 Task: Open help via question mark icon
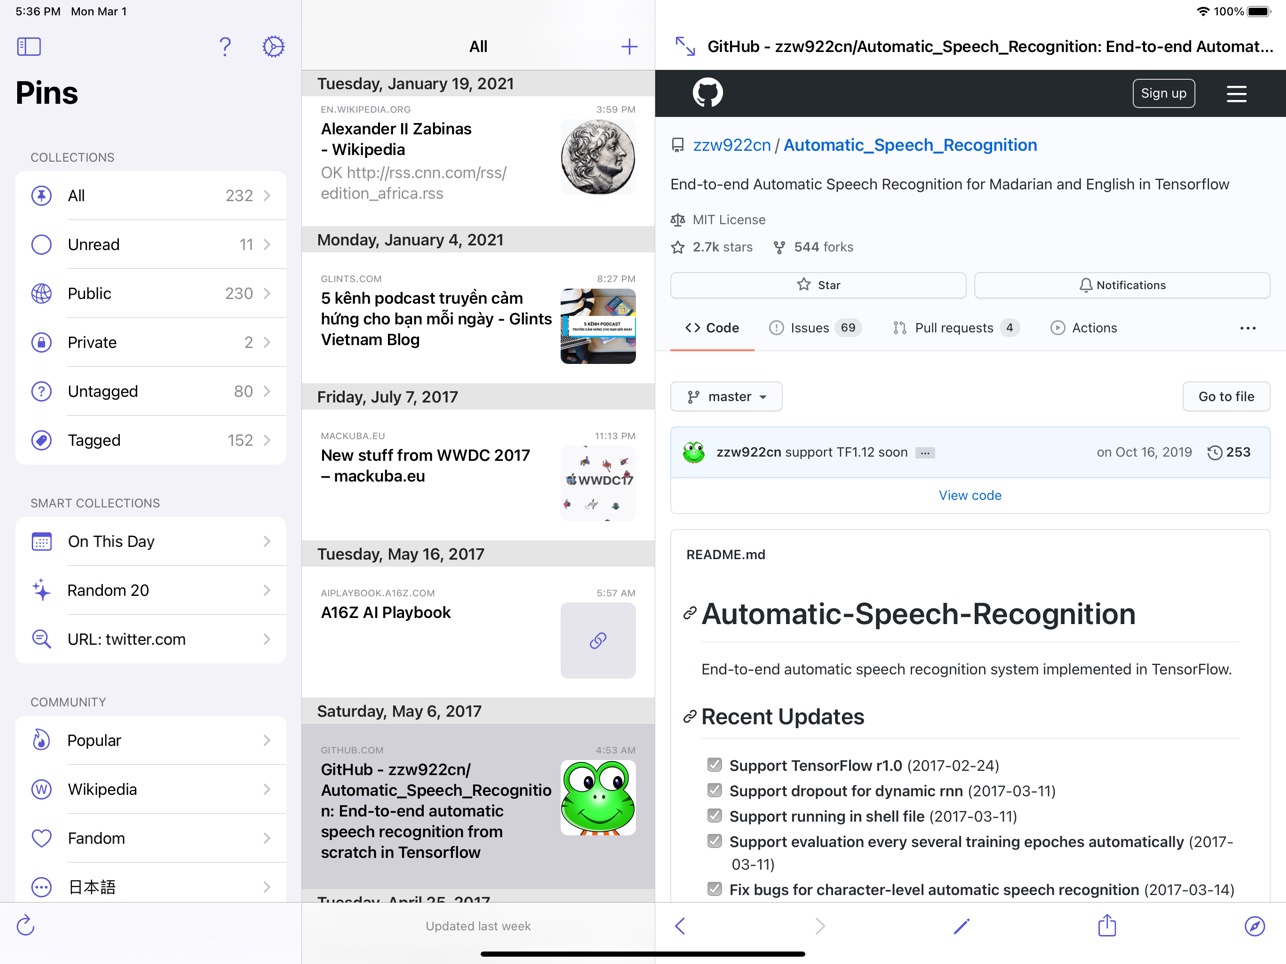pos(225,46)
